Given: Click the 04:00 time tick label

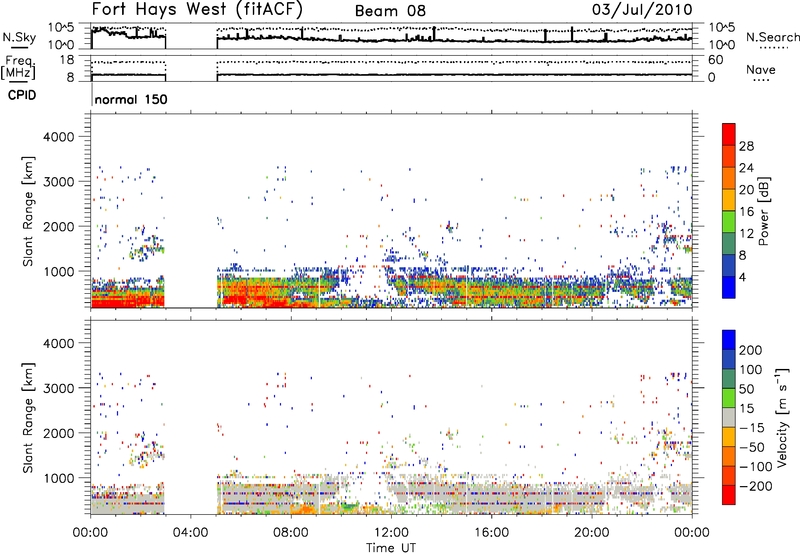Looking at the screenshot, I should pos(191,533).
